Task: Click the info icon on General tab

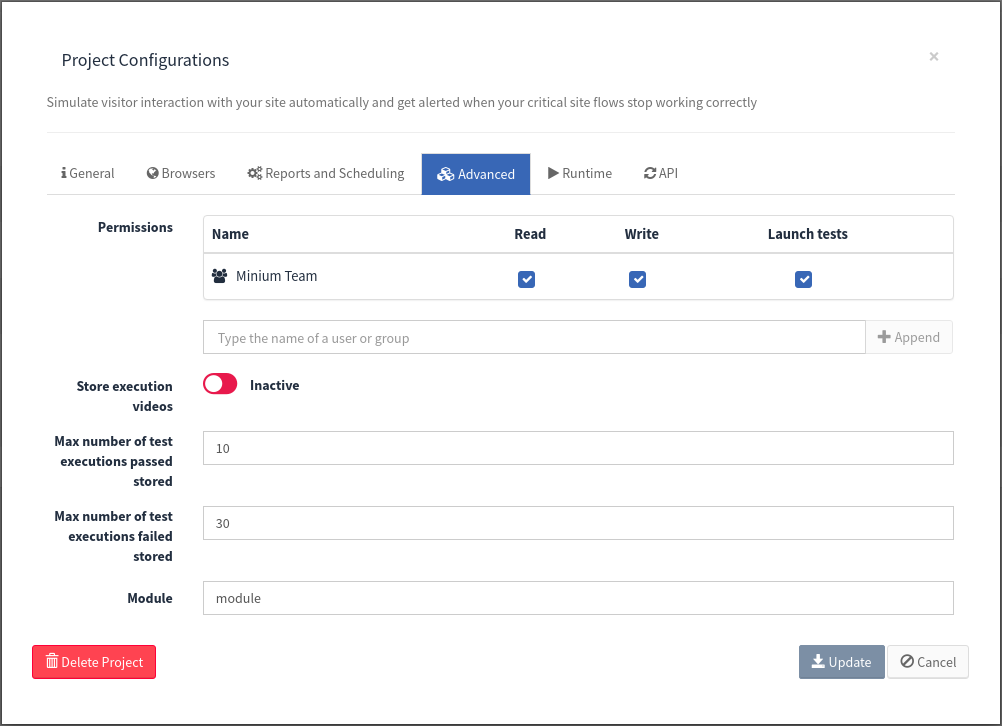Action: coord(64,173)
